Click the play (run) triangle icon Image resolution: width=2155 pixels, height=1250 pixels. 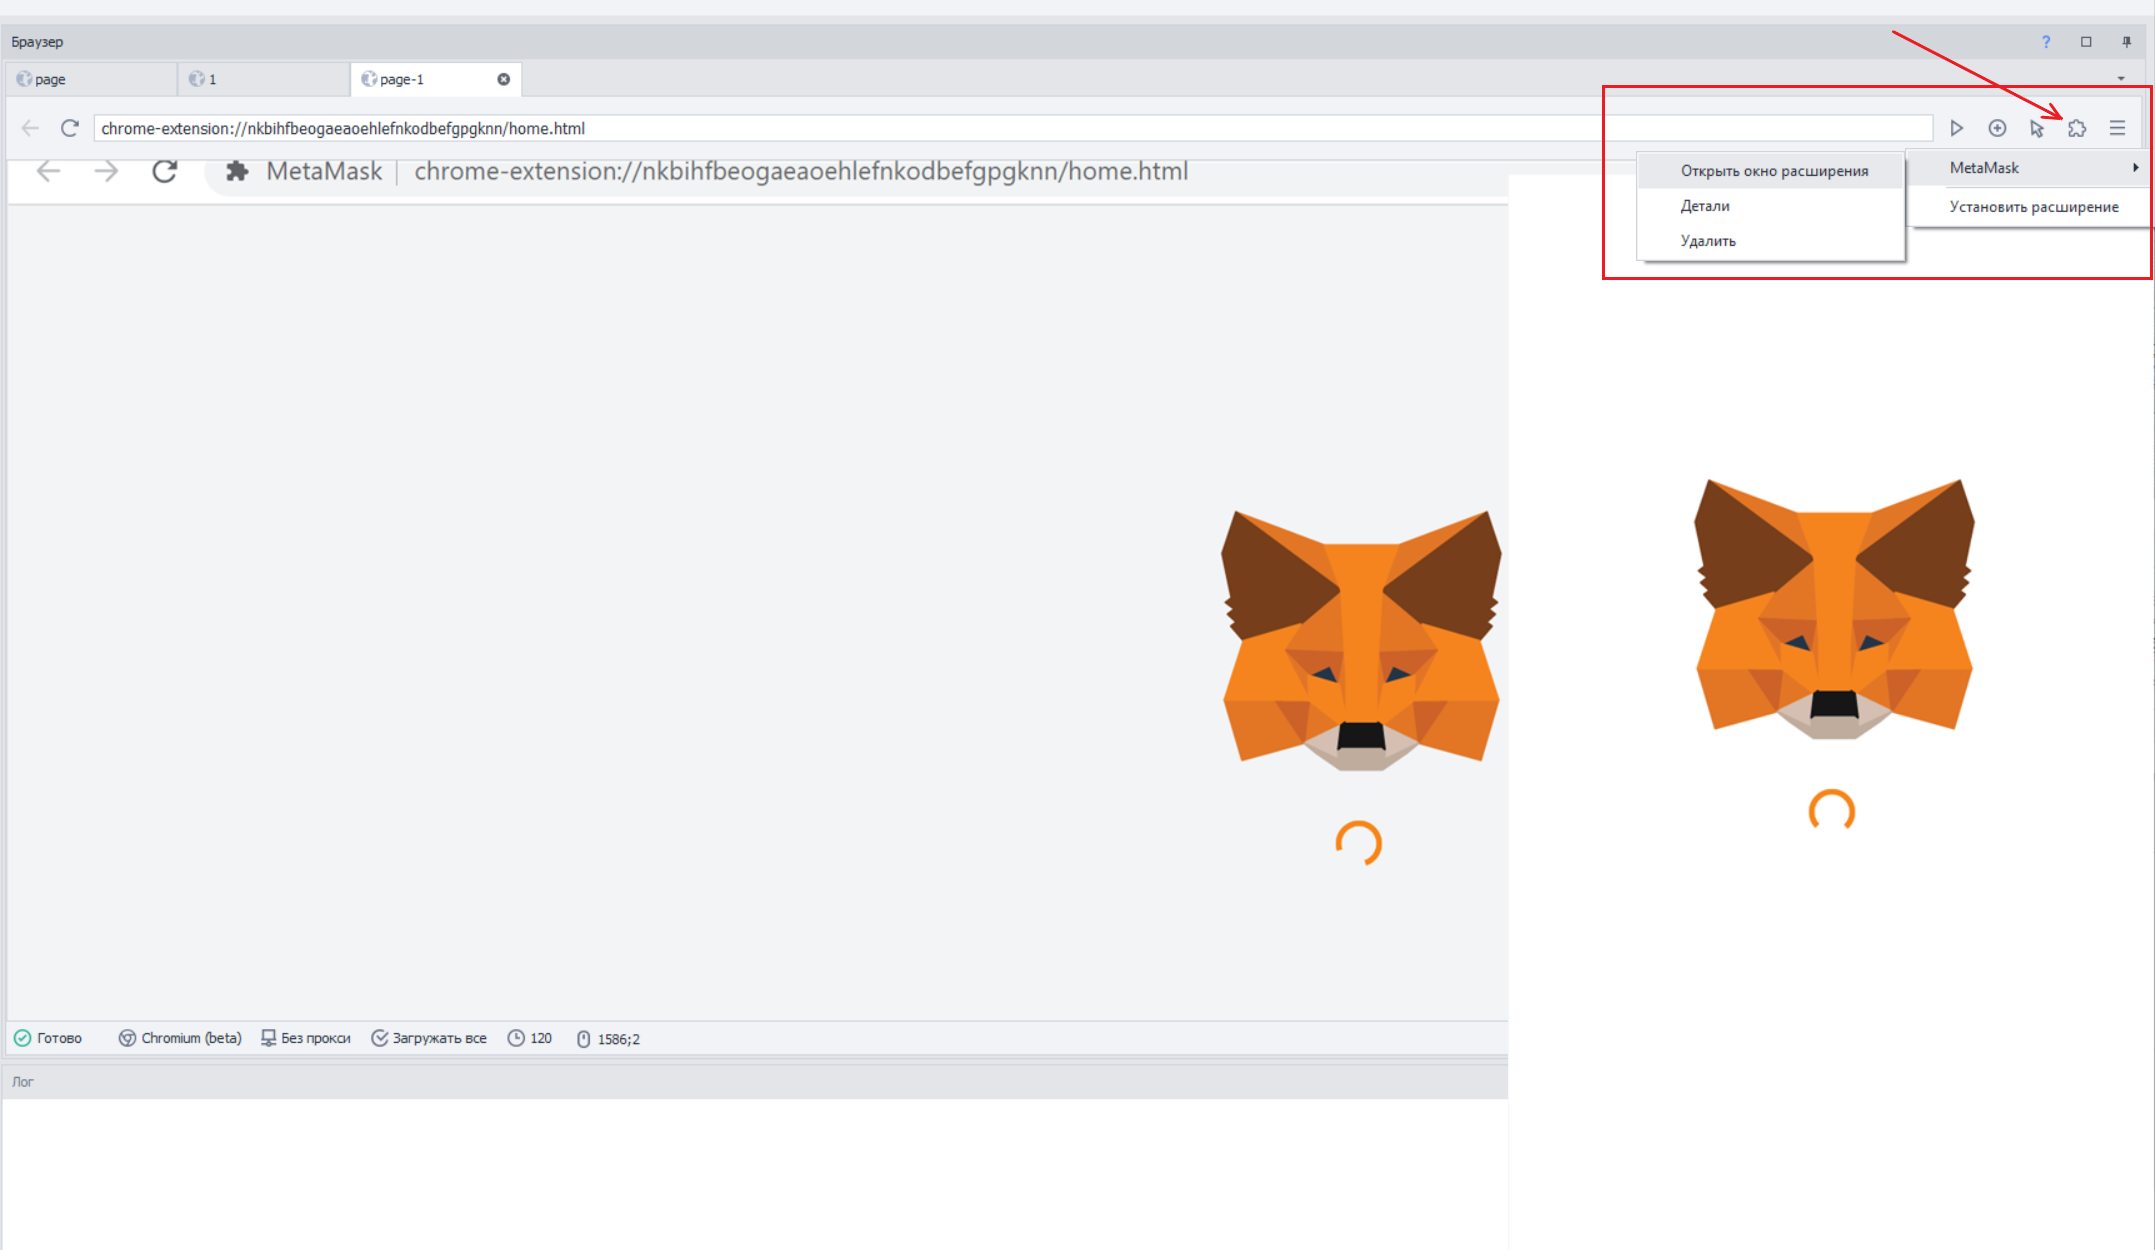pyautogui.click(x=1957, y=128)
